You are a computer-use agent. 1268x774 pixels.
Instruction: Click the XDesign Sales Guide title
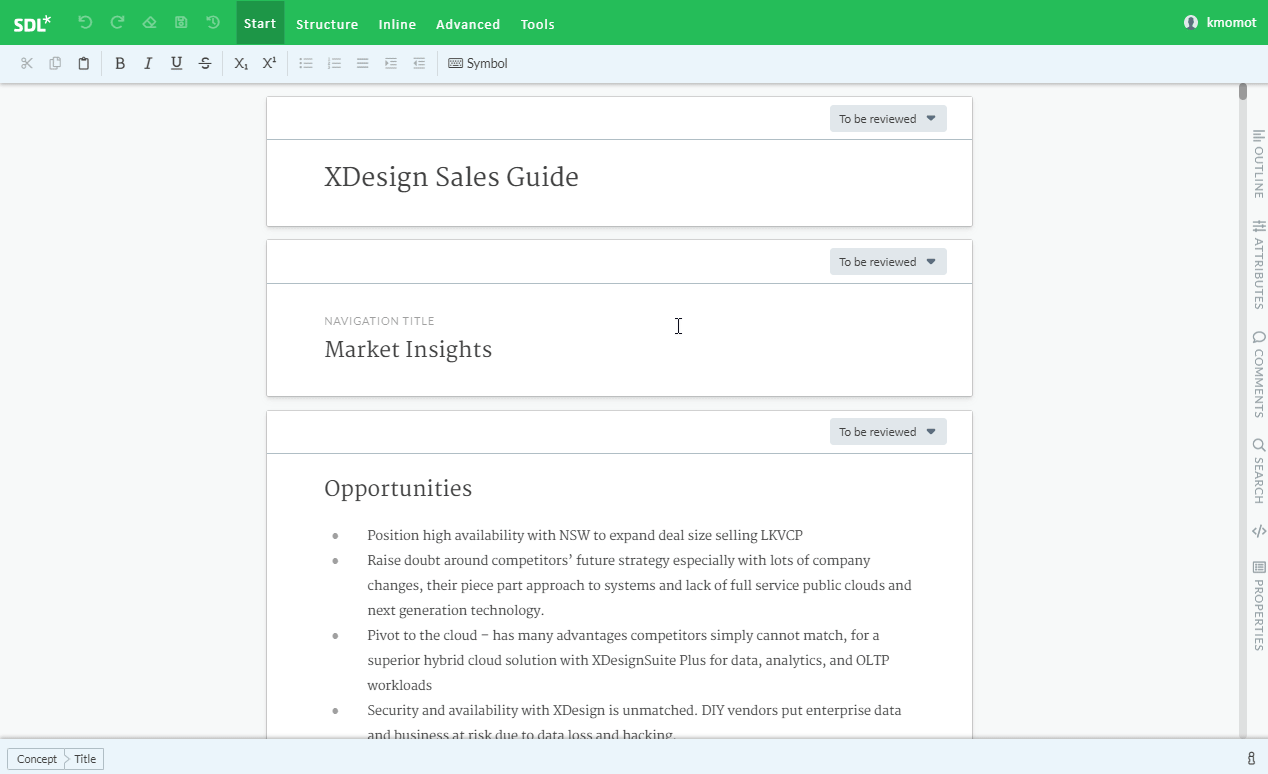click(451, 177)
